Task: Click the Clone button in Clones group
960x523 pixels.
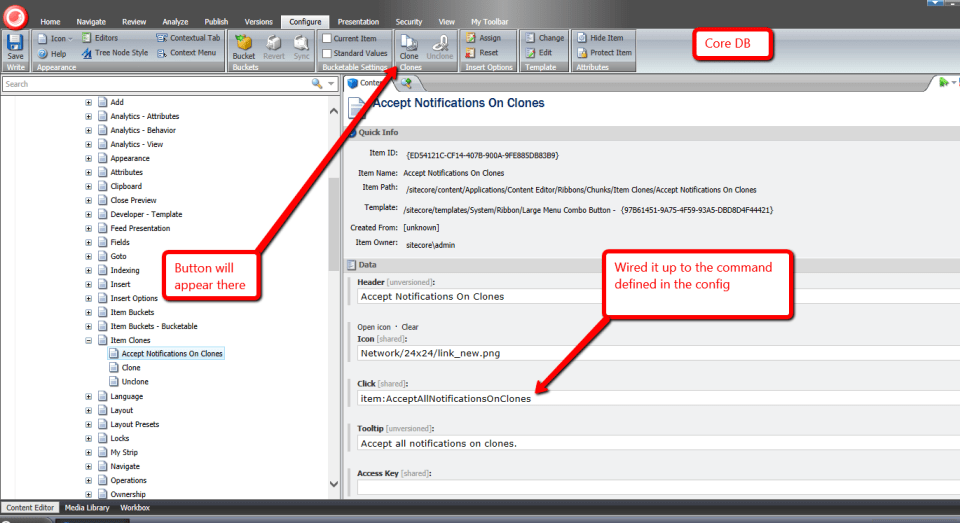Action: click(x=409, y=47)
